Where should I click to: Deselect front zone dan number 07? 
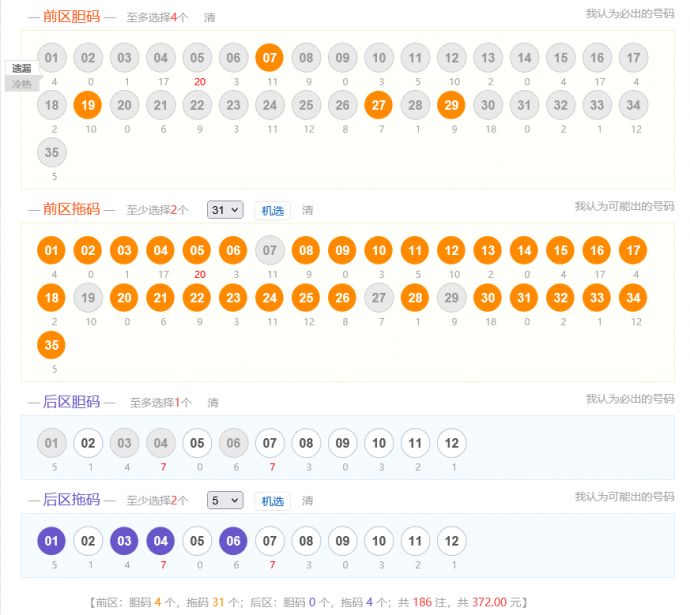269,58
